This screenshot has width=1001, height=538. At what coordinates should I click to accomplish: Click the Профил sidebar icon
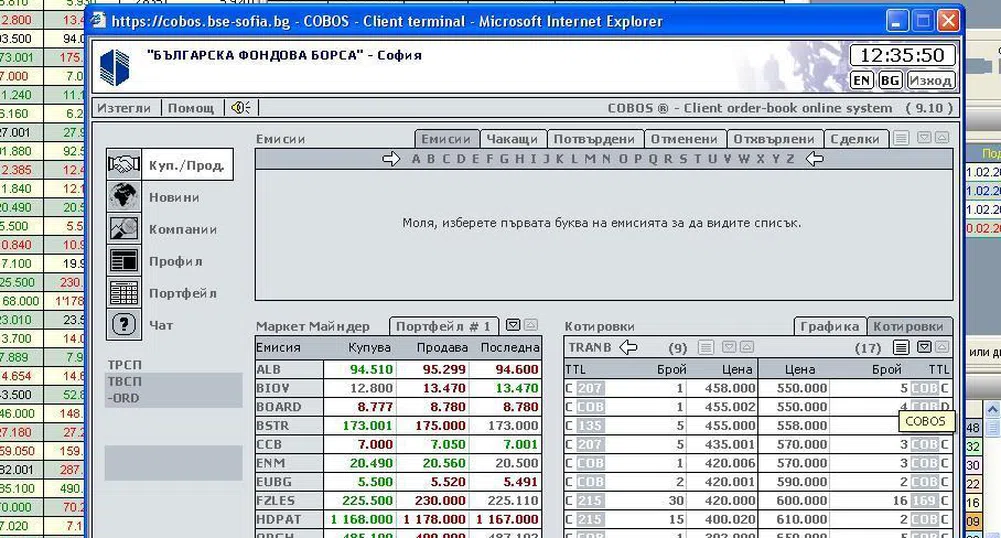tap(124, 261)
